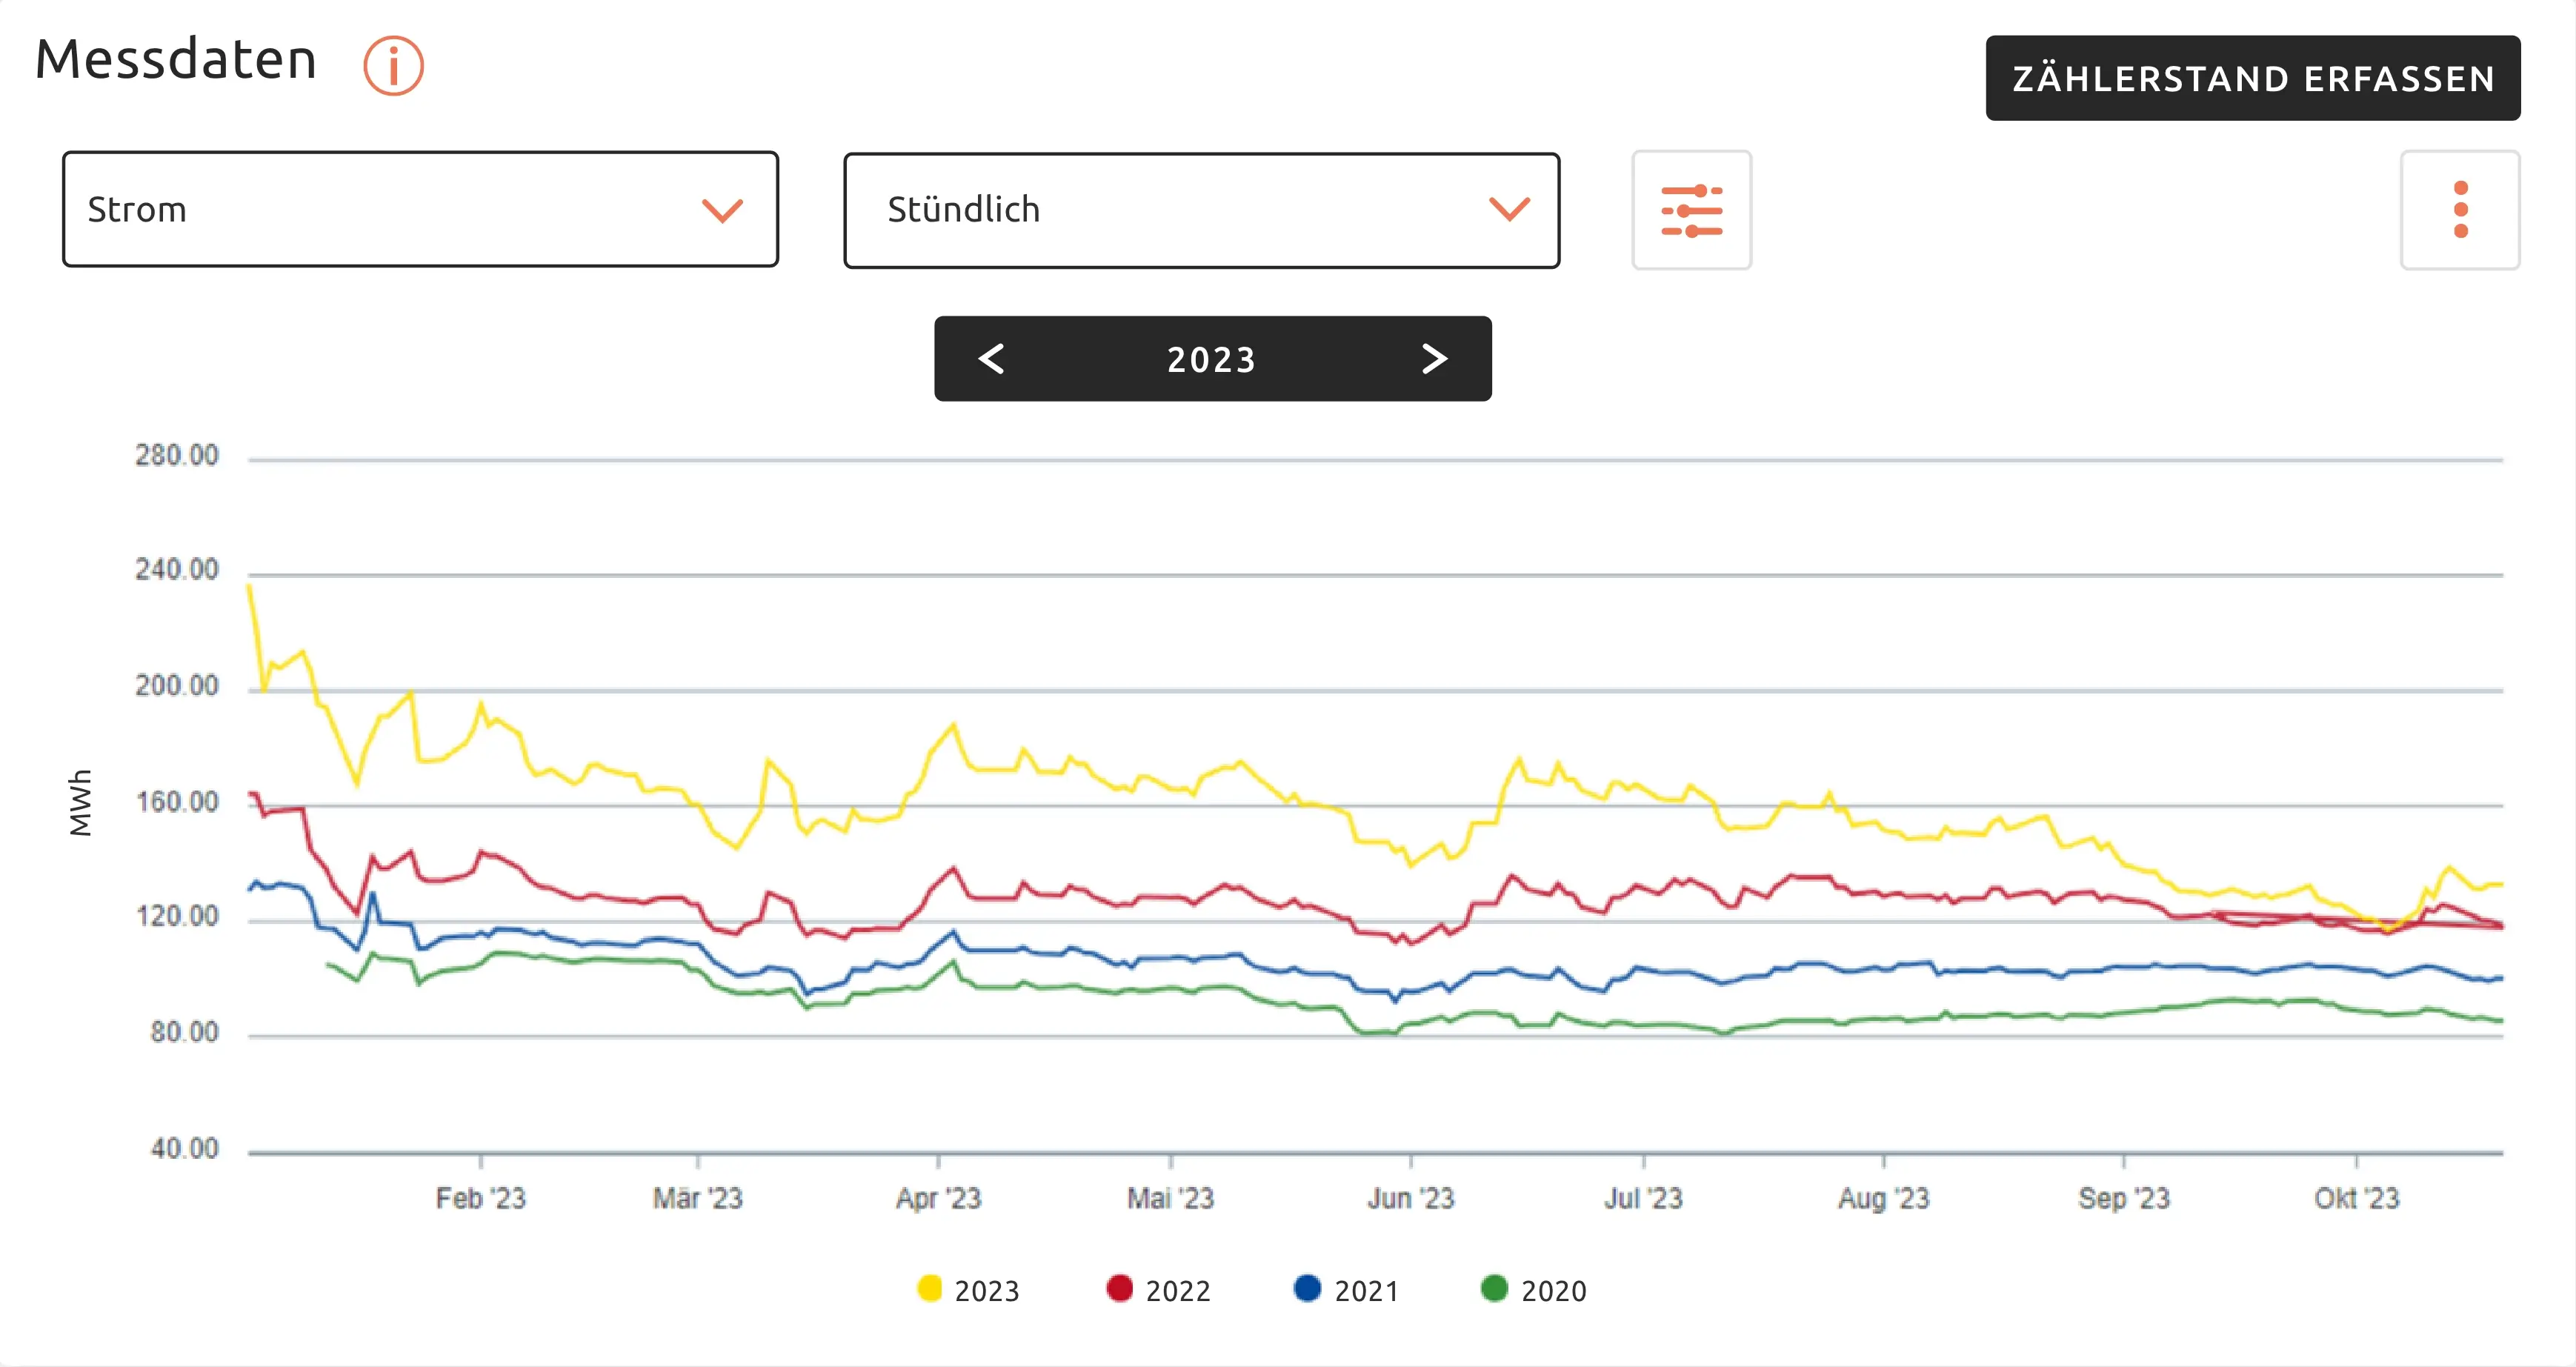Click the red 2022 legend color marker
The height and width of the screenshot is (1367, 2576).
coord(1119,1291)
